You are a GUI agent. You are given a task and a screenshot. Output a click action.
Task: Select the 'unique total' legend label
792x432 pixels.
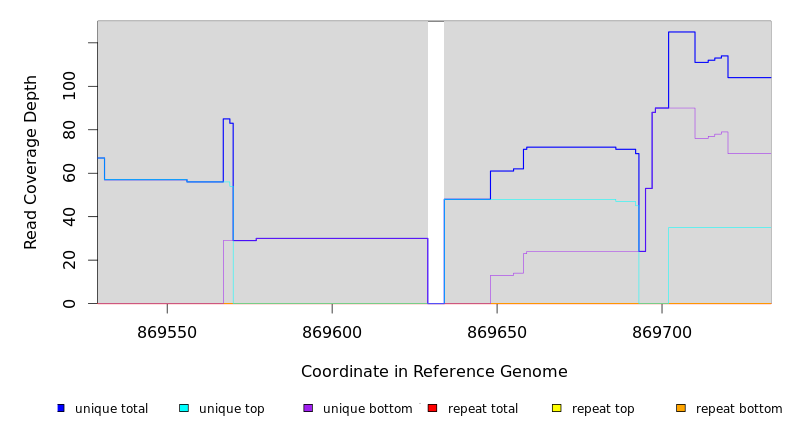(x=111, y=409)
